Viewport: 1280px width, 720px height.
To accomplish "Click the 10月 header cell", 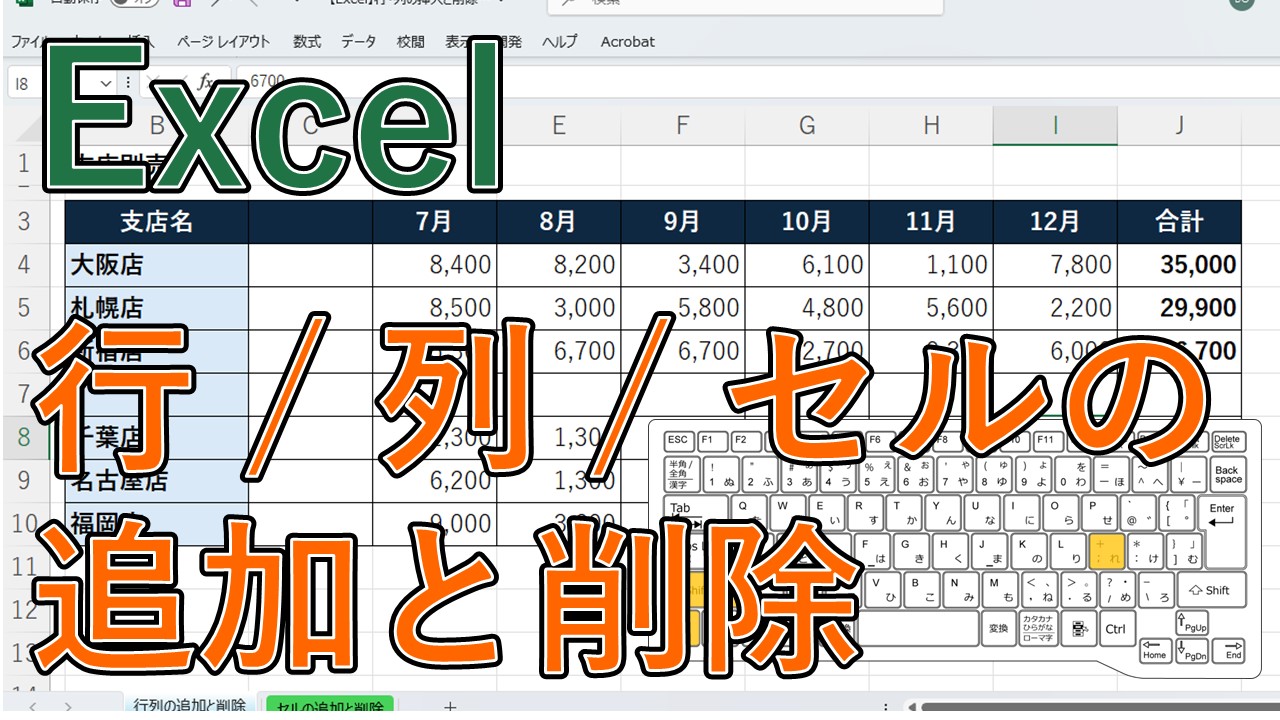I will (807, 221).
